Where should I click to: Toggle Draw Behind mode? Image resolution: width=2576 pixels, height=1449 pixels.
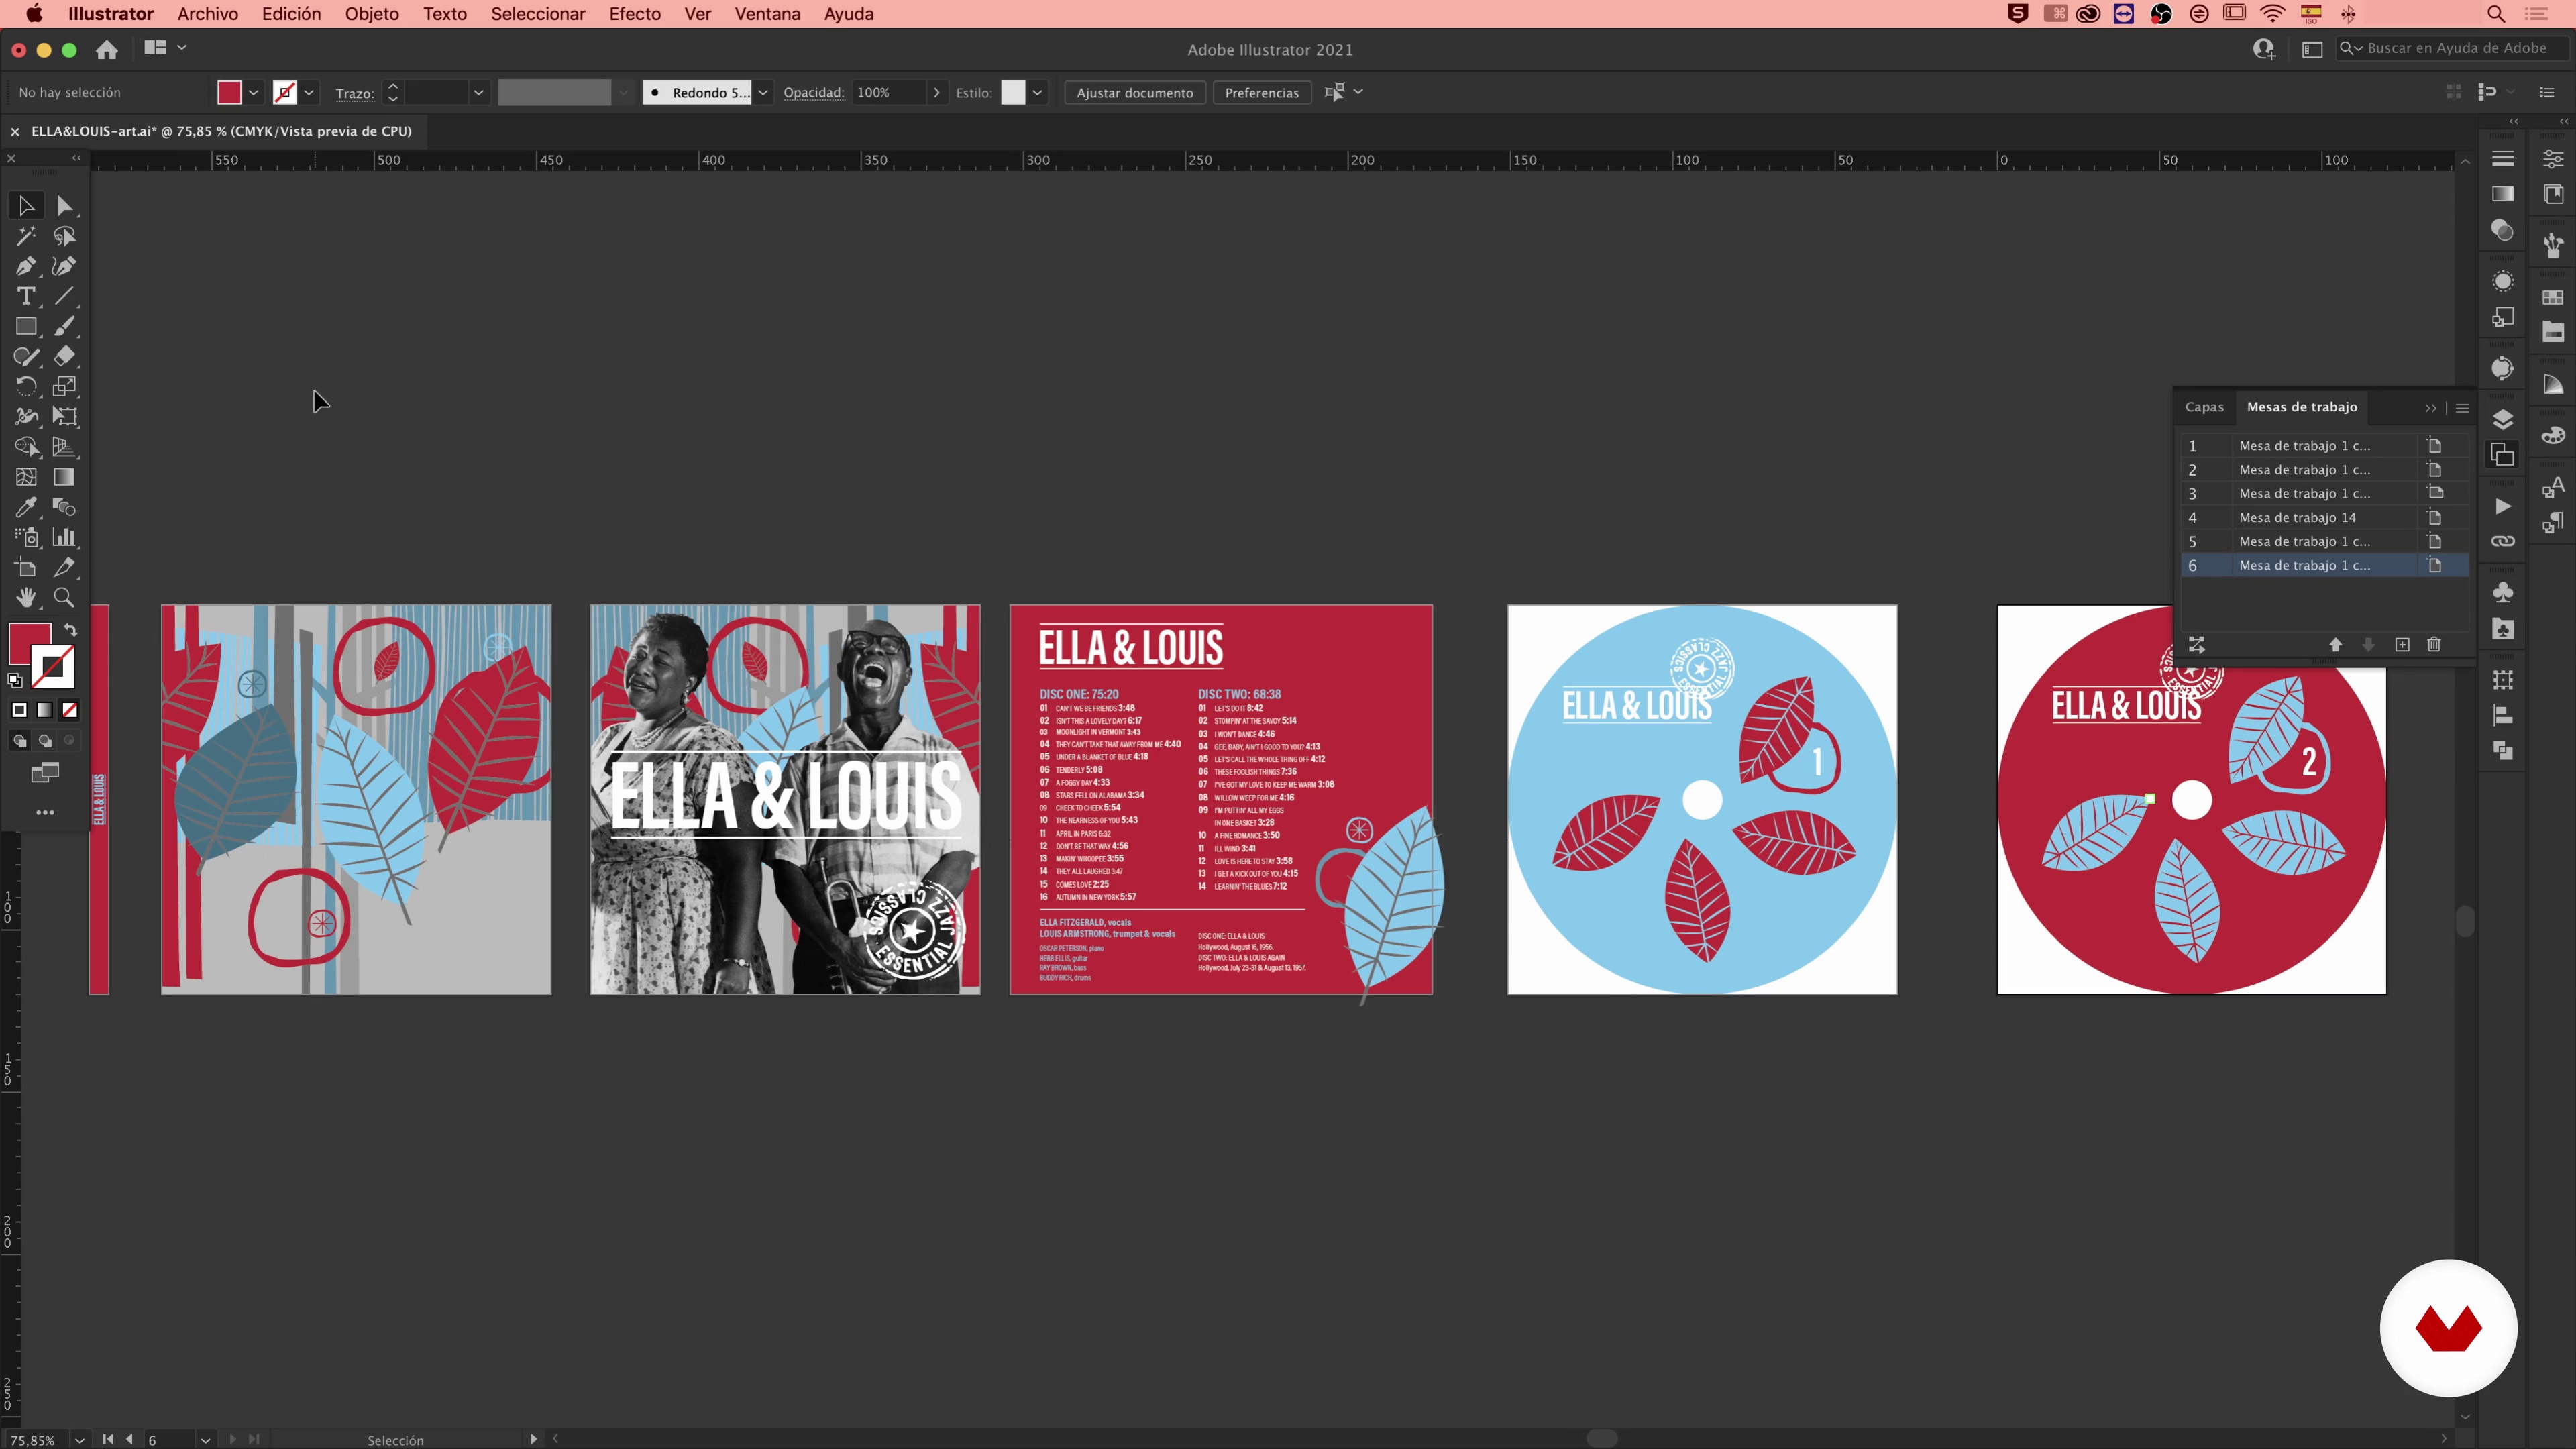pyautogui.click(x=45, y=741)
